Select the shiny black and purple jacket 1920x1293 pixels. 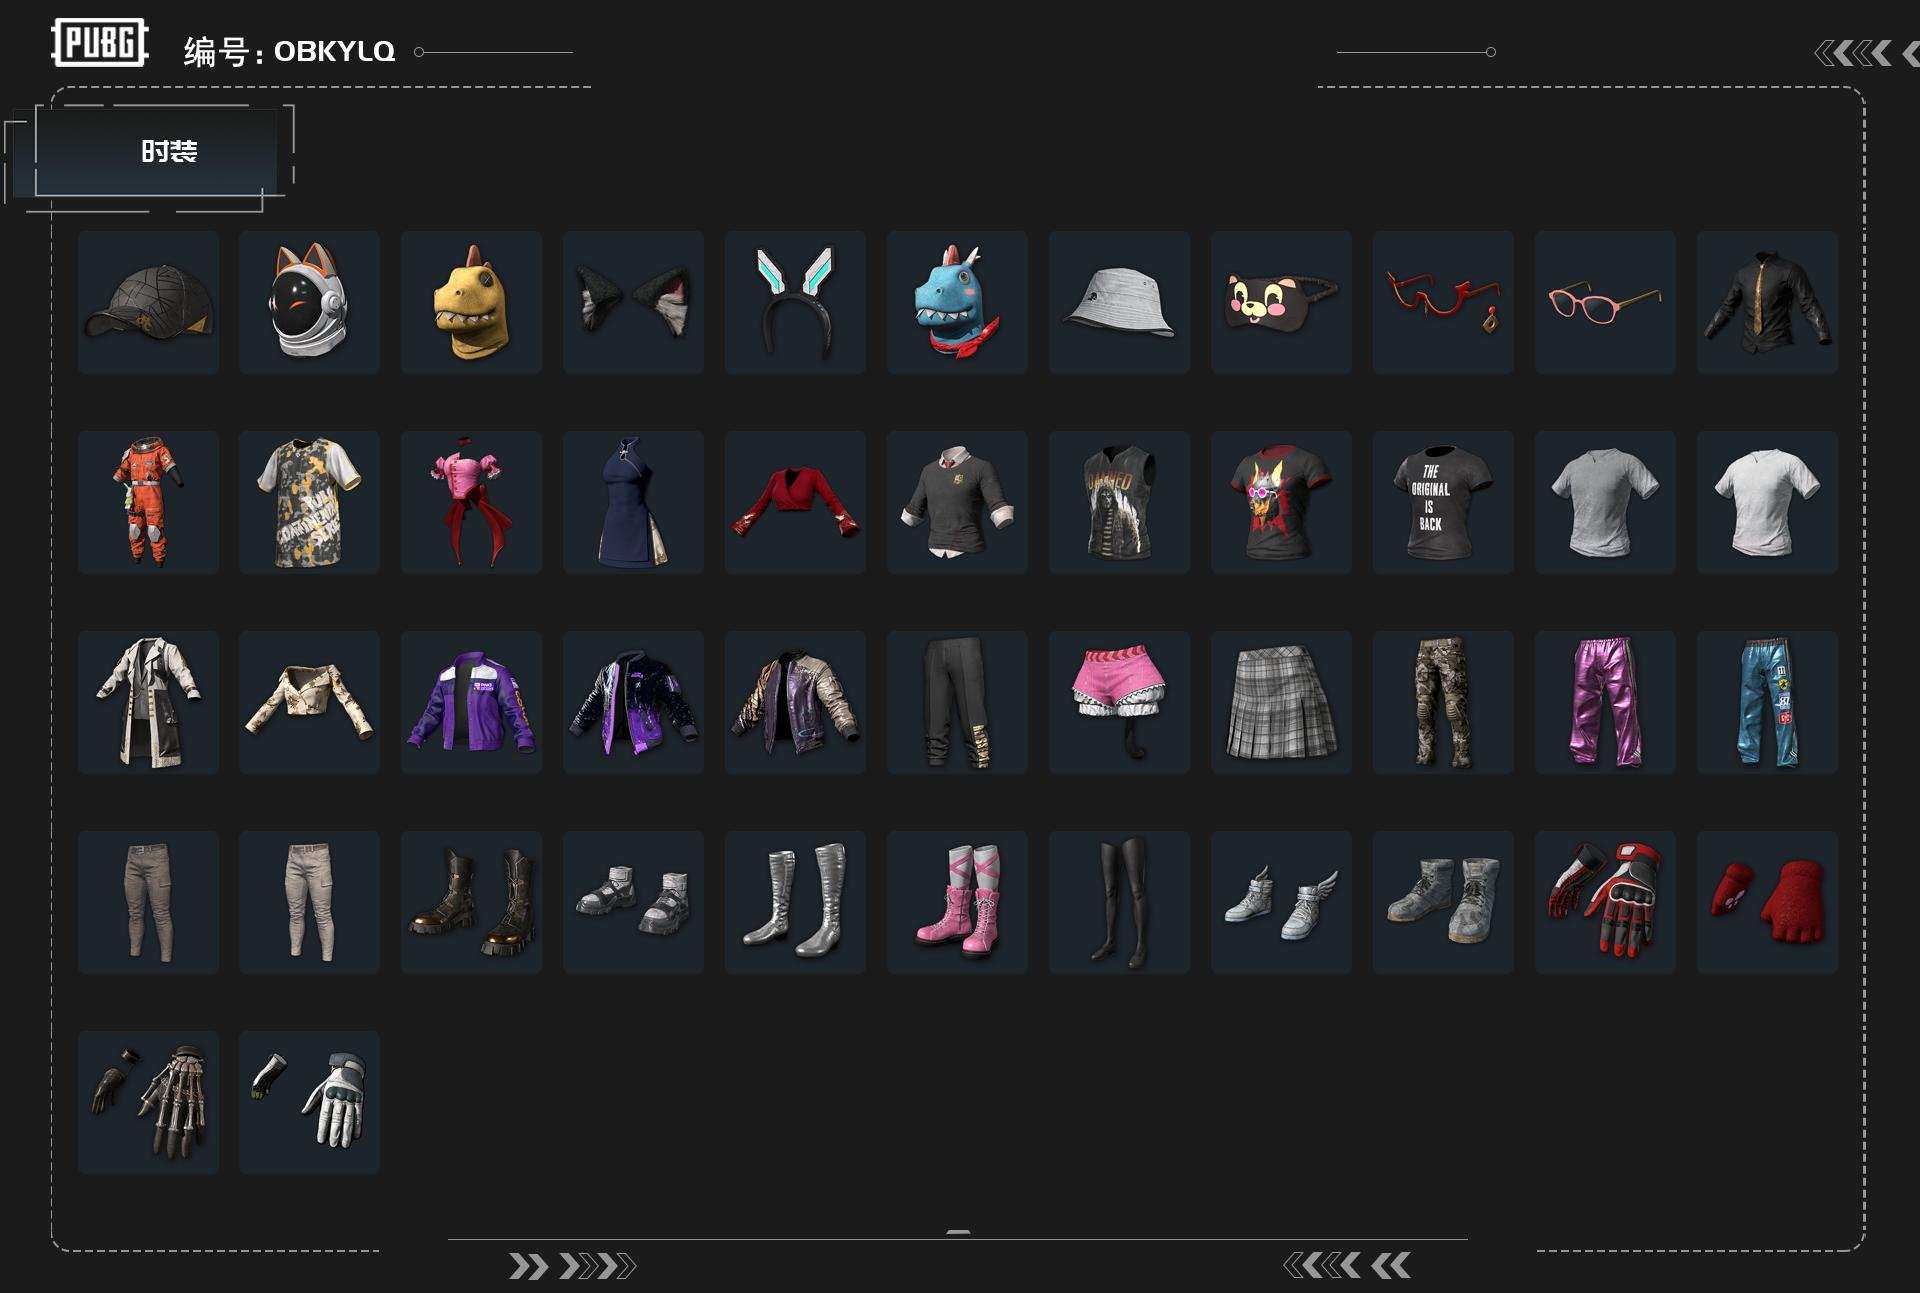coord(633,702)
